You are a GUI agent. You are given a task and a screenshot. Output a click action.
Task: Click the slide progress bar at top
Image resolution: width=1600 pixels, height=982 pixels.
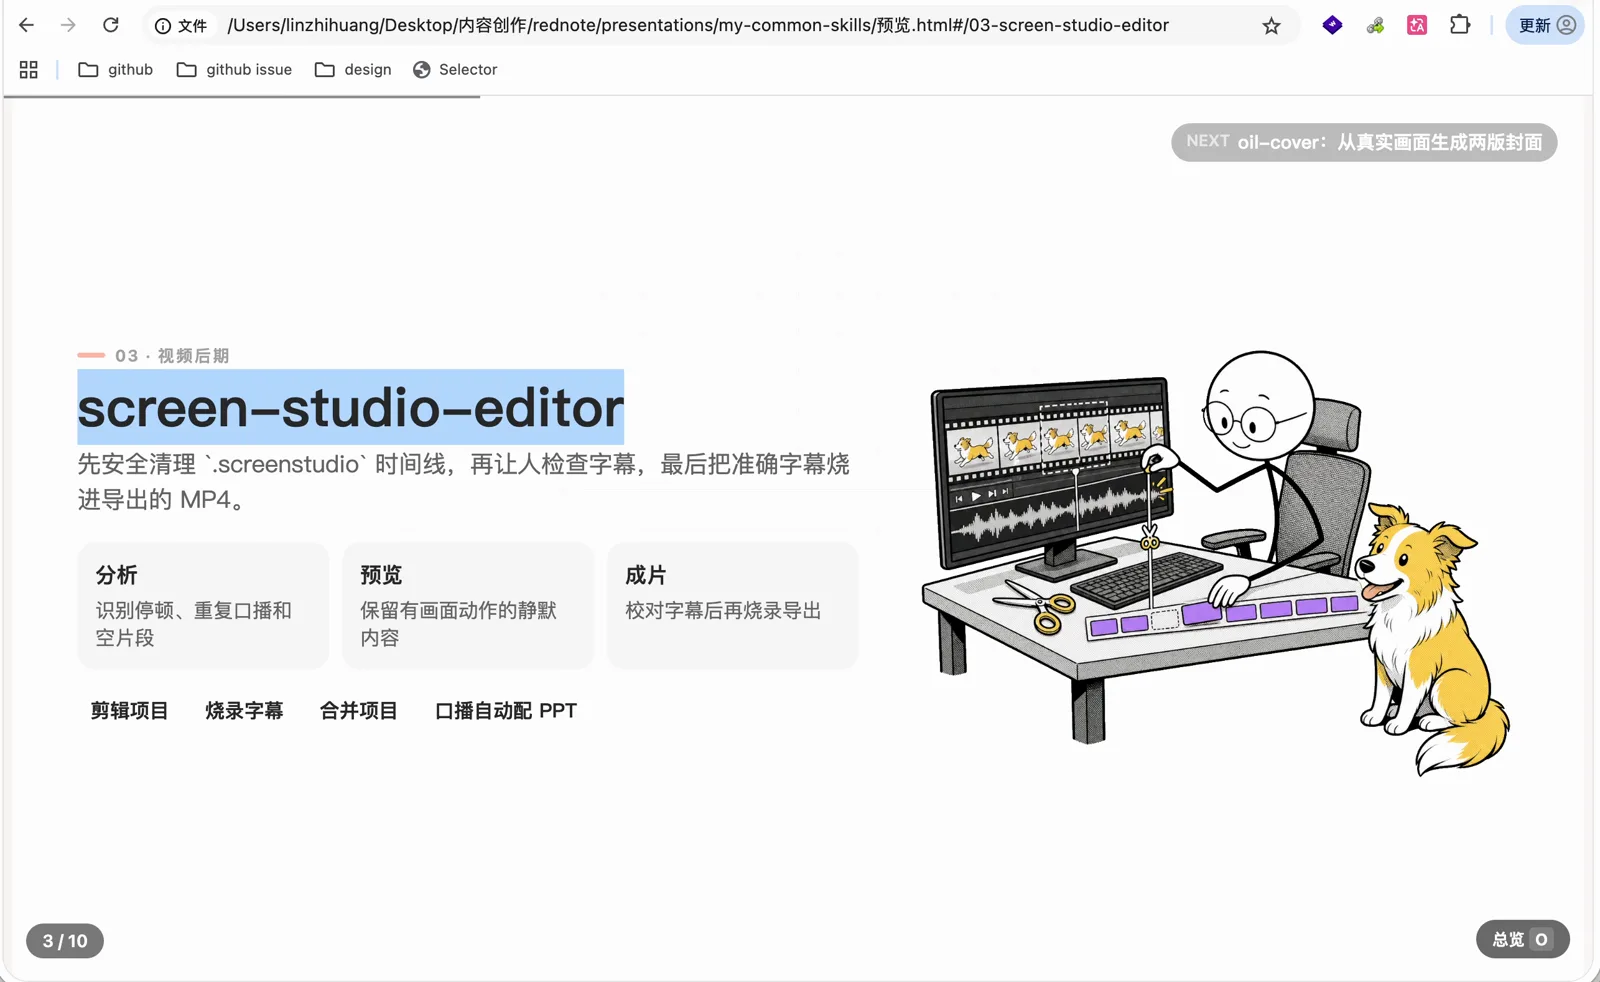241,97
